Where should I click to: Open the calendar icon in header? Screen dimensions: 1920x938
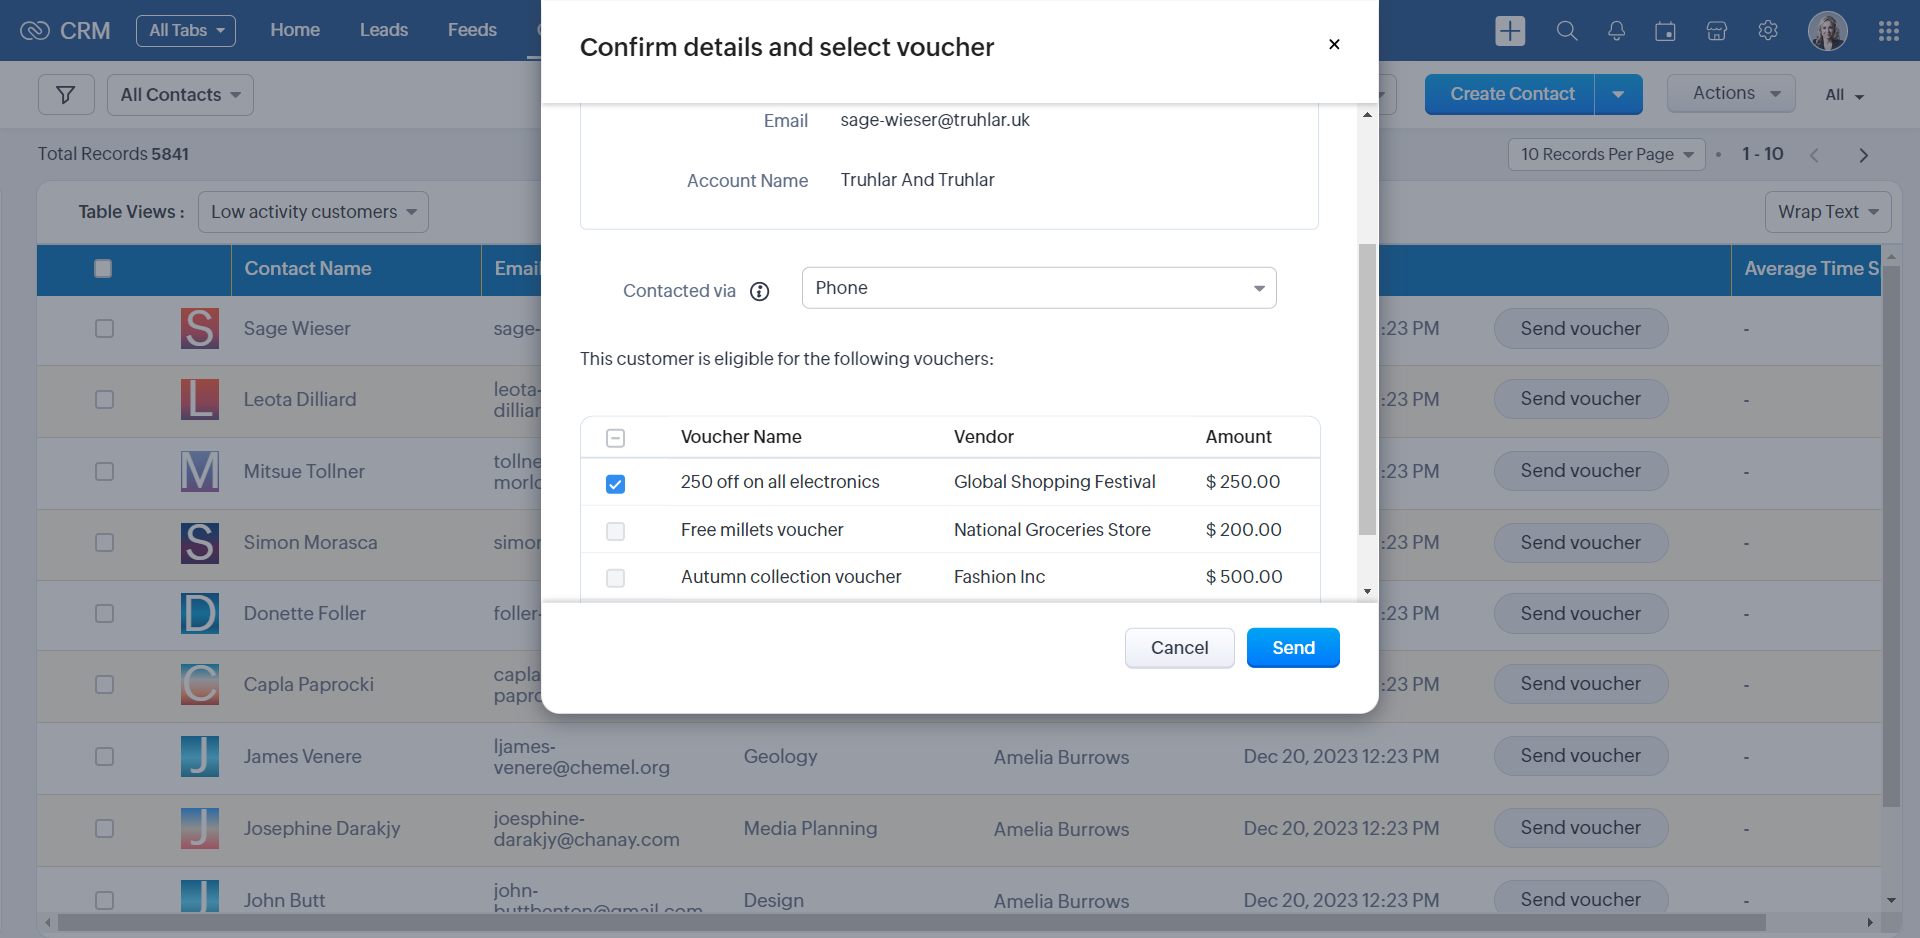1665,31
